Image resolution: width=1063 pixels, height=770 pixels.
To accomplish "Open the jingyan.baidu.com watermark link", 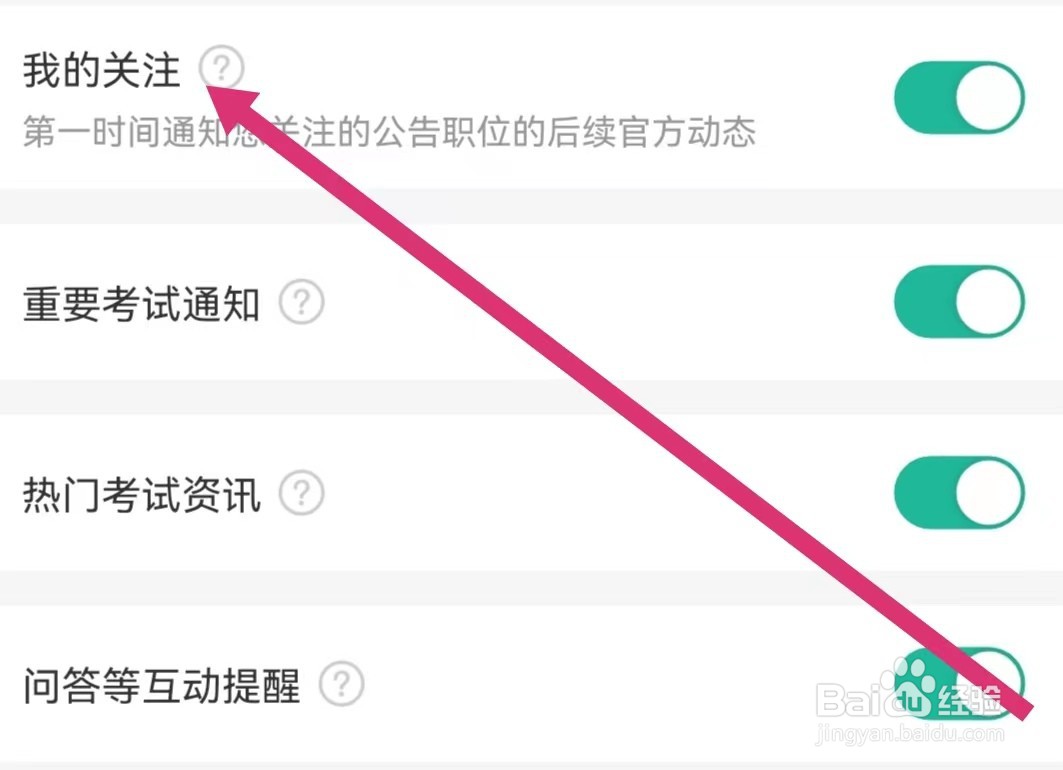I will [x=909, y=733].
